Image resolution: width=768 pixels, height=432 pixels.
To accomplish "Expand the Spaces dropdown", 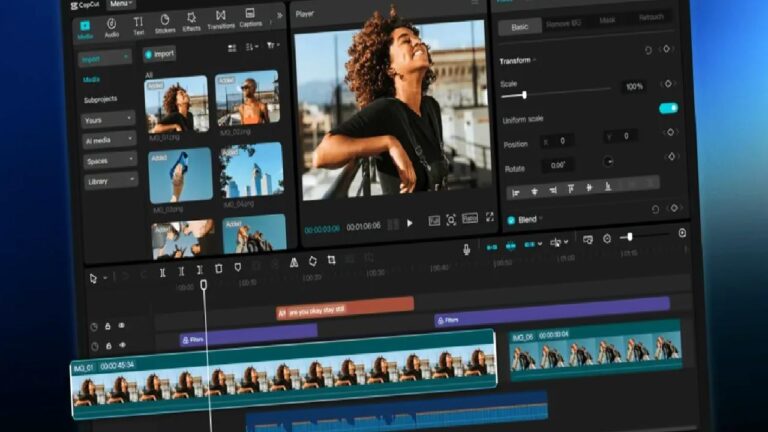I will click(109, 161).
